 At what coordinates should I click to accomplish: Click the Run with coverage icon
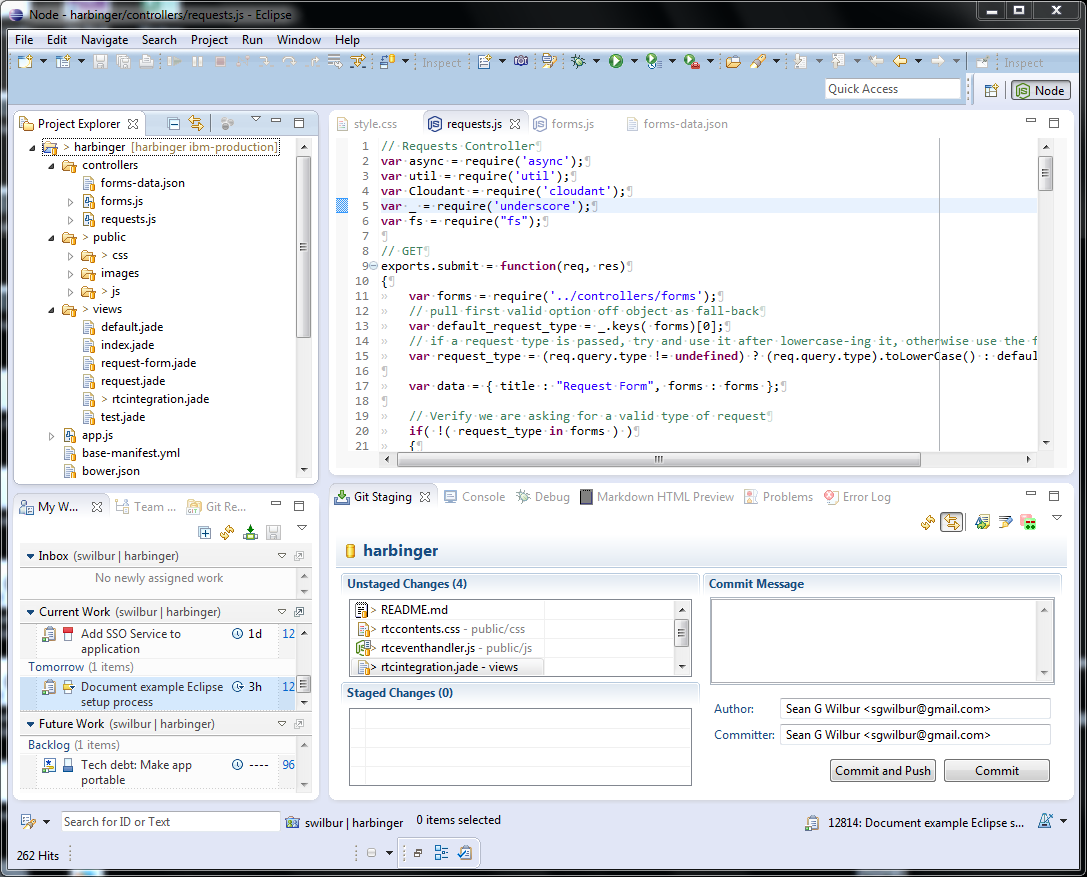(653, 62)
